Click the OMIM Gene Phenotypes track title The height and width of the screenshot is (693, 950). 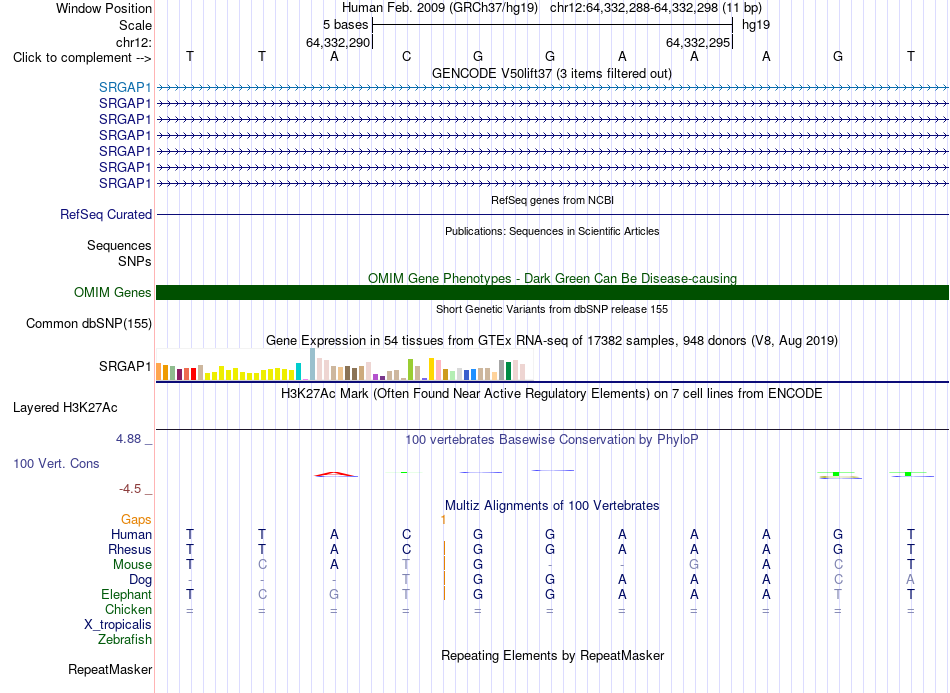point(552,279)
